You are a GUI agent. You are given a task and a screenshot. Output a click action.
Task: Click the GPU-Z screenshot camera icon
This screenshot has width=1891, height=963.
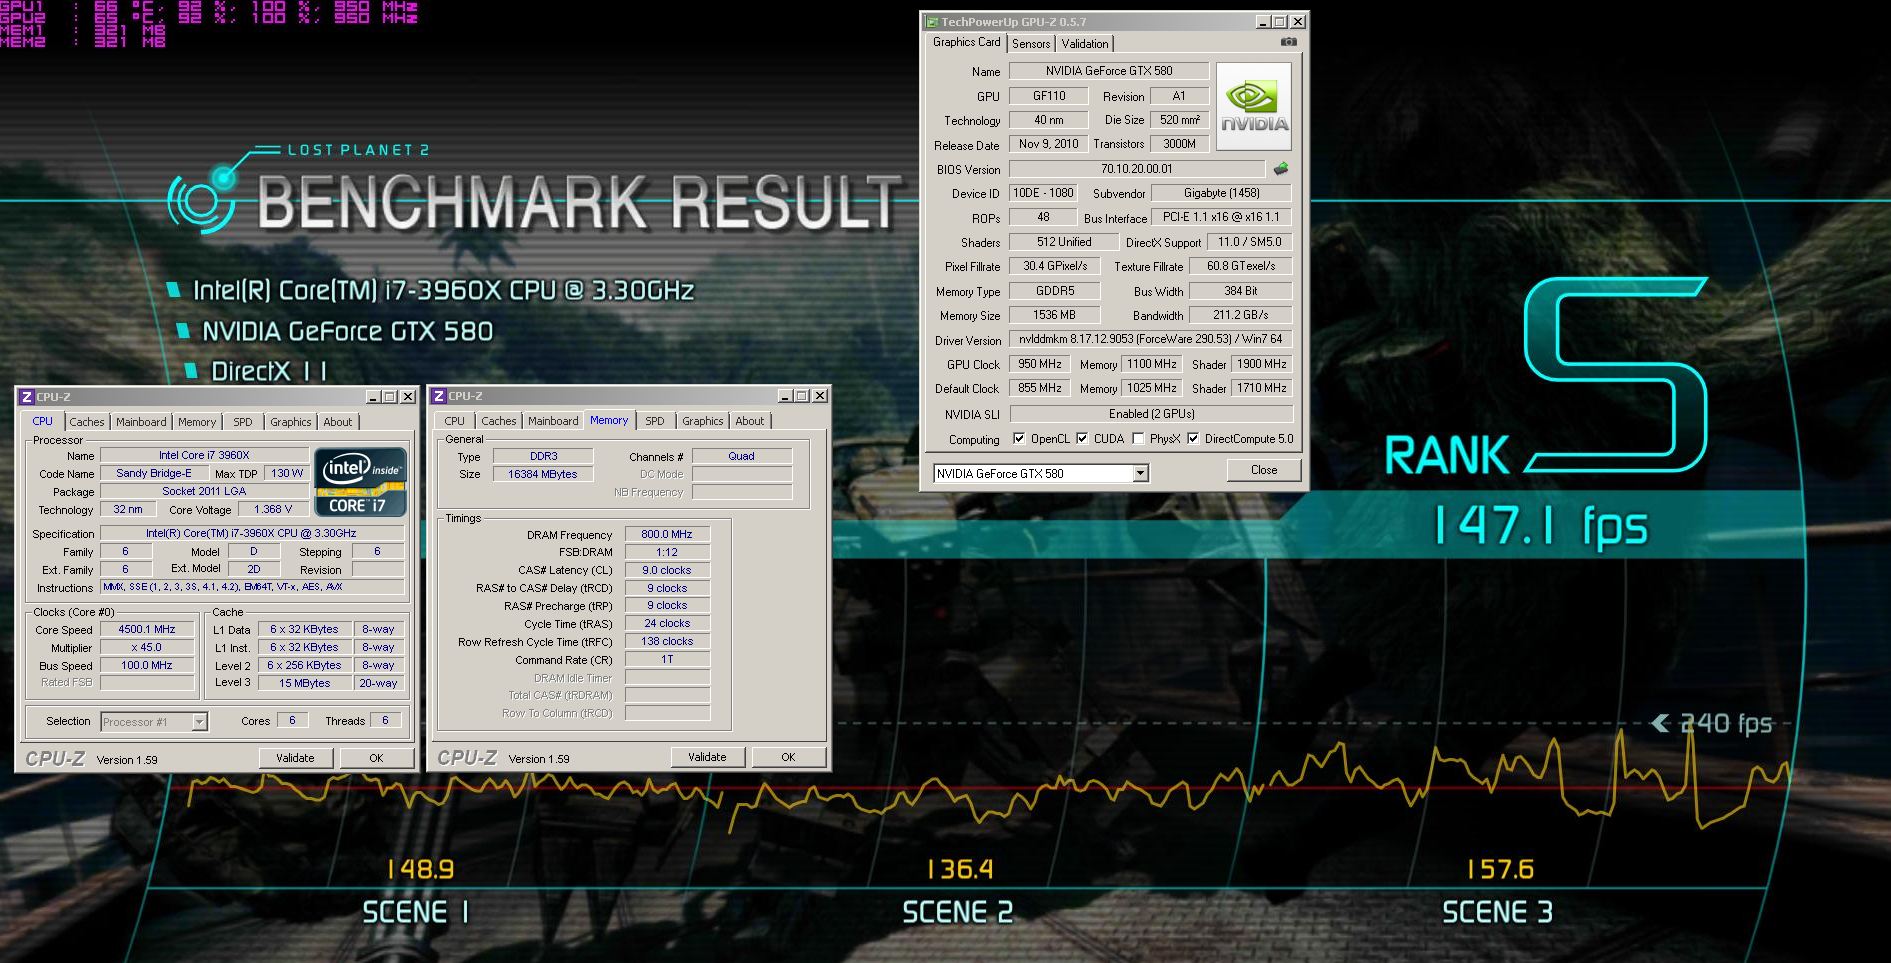tap(1288, 42)
